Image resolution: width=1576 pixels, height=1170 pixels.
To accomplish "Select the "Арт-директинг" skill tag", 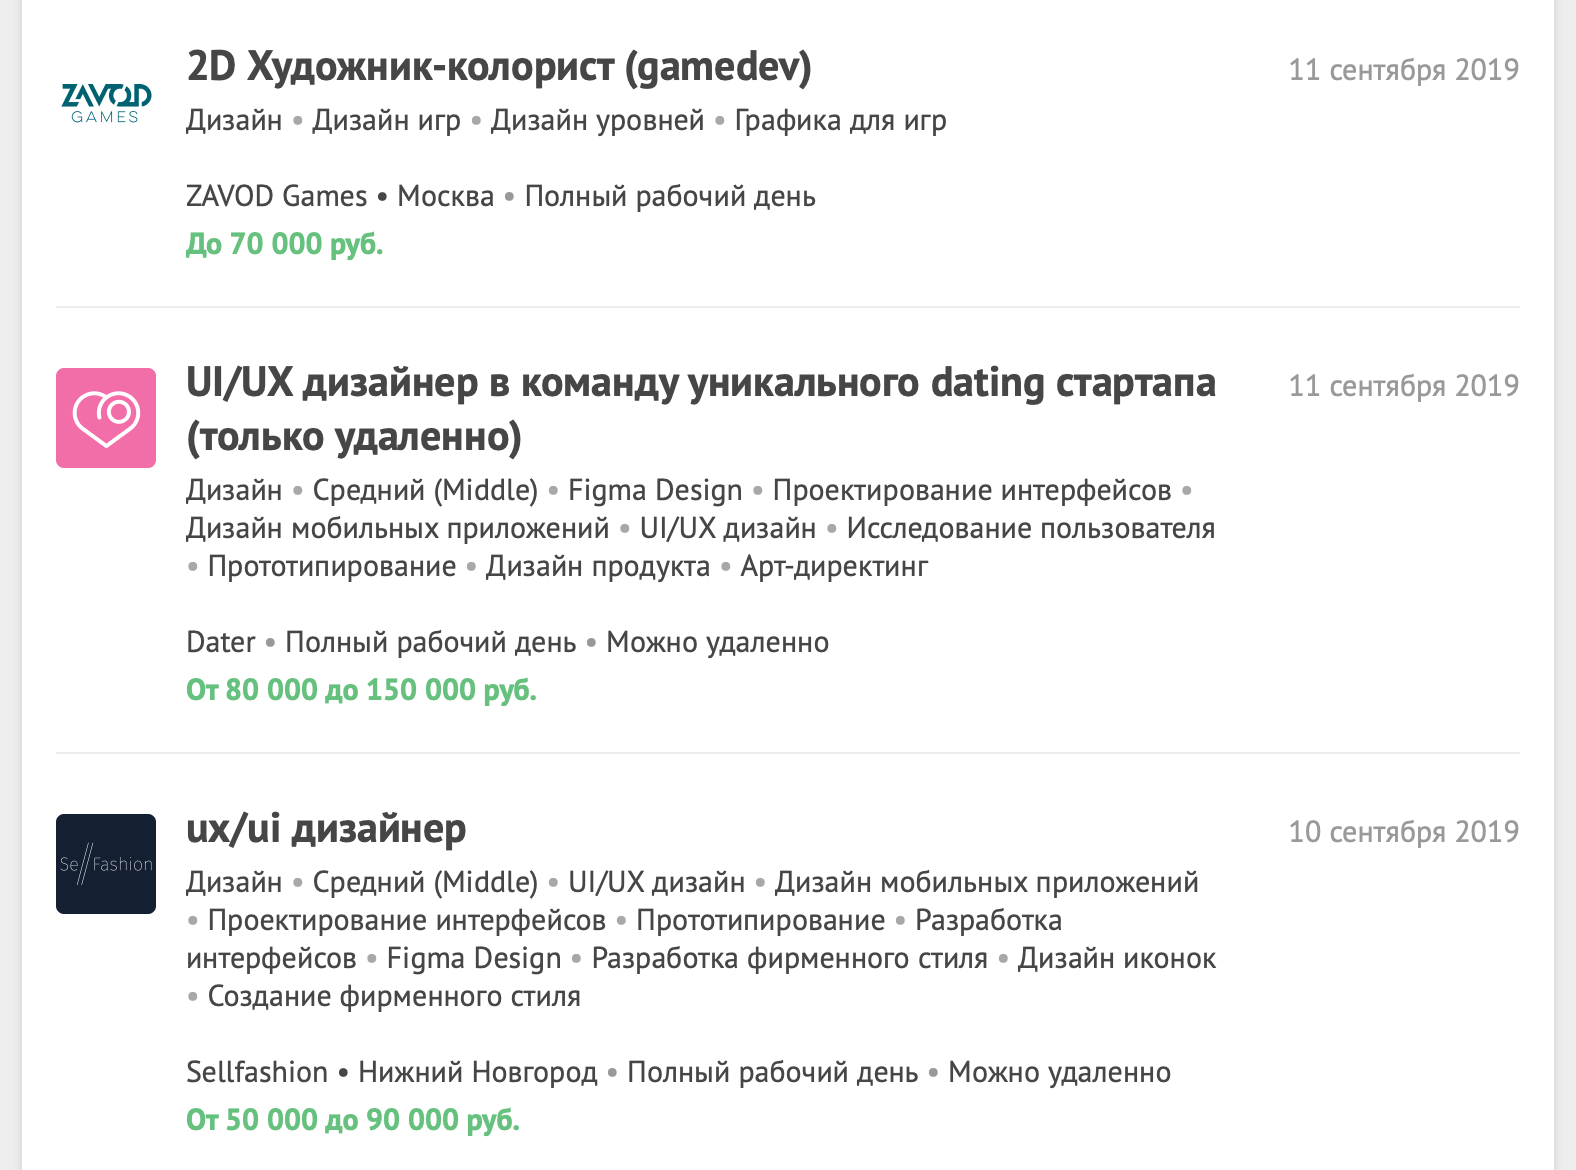I will (834, 566).
